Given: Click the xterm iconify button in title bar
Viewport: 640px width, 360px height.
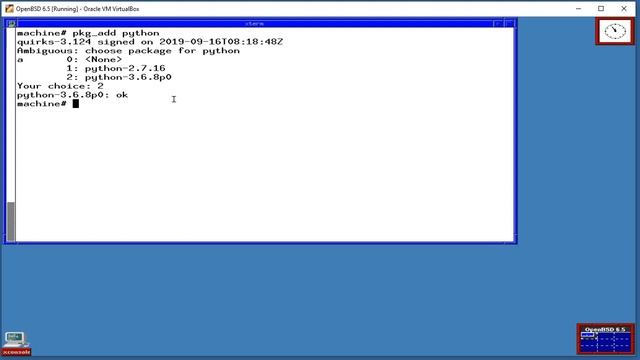Looking at the screenshot, I should tap(498, 24).
